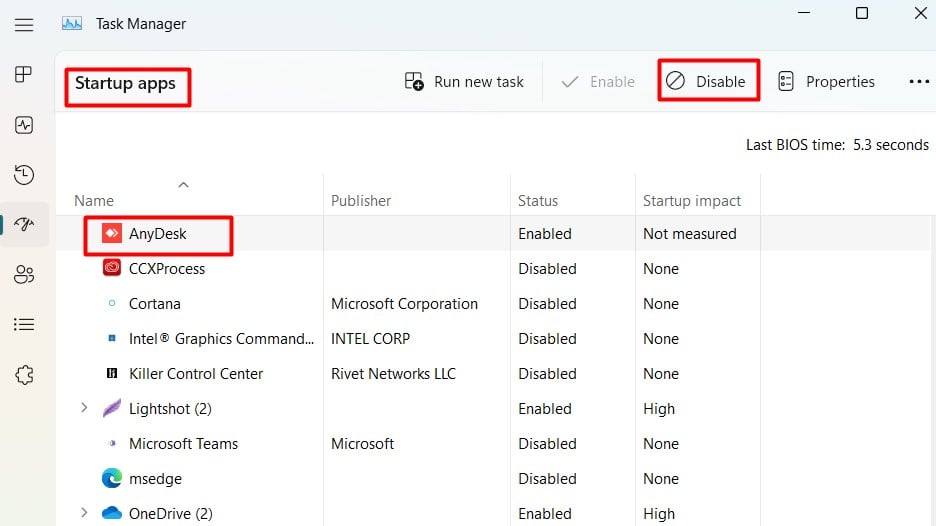Select the Cortana row name
The image size is (936, 526).
(x=155, y=303)
